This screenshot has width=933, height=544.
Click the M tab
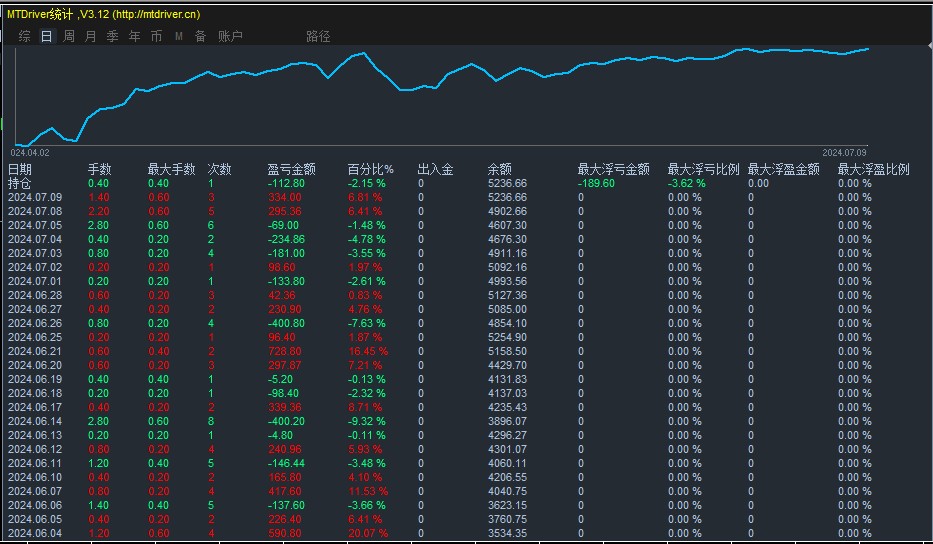[178, 36]
